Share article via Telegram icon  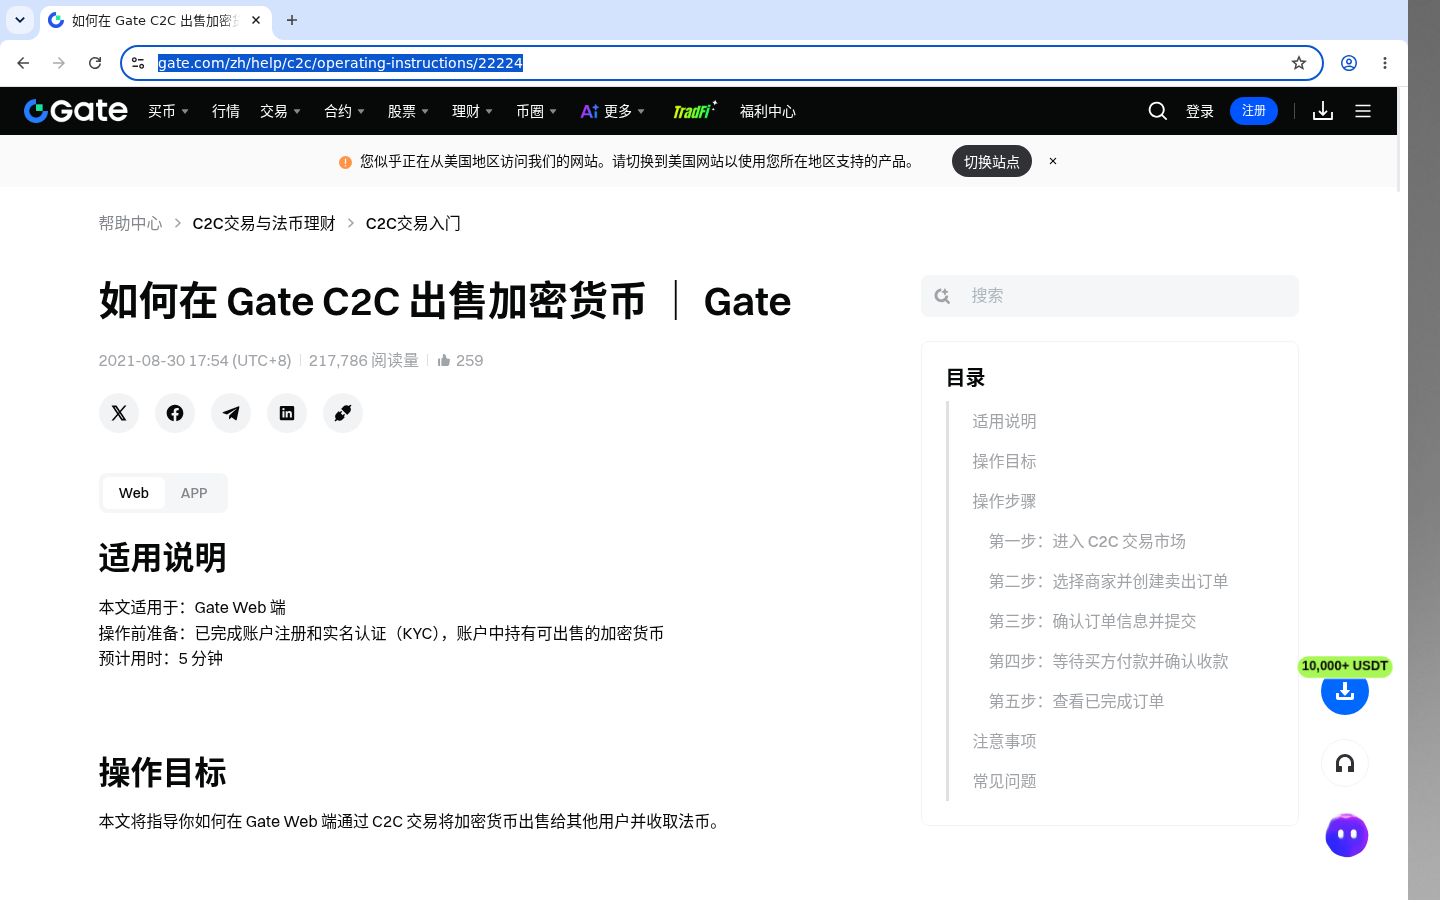pos(231,413)
